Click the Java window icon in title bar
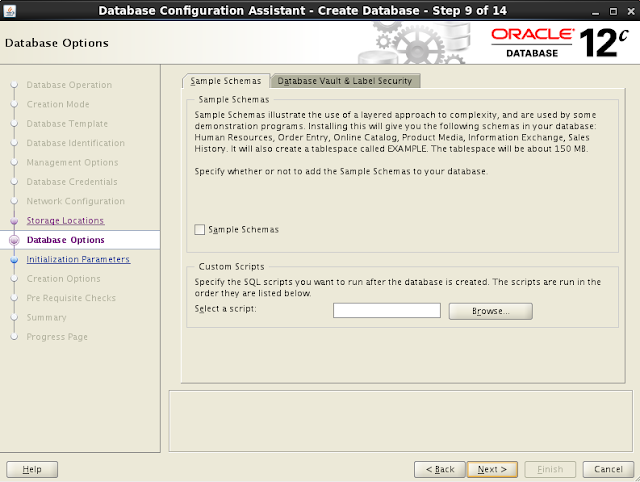 coord(9,11)
